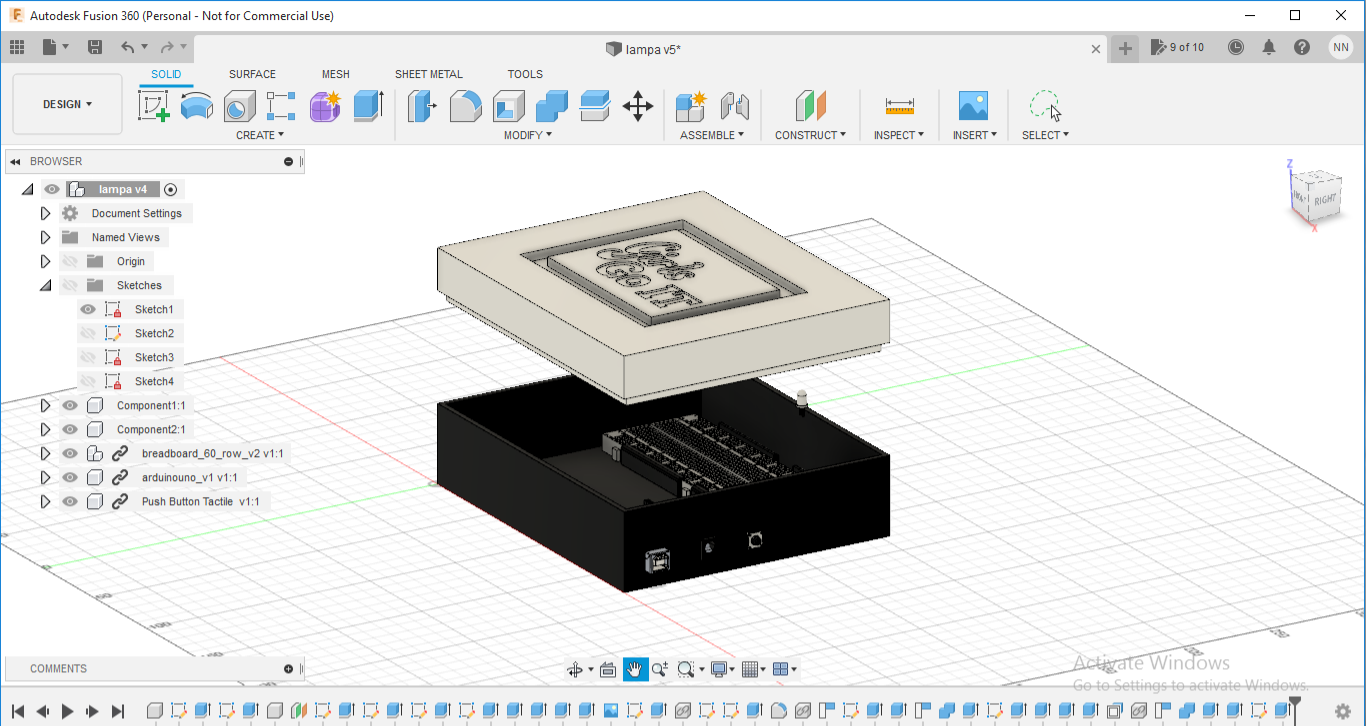Expand Document Settings node
This screenshot has width=1366, height=726.
pyautogui.click(x=45, y=213)
